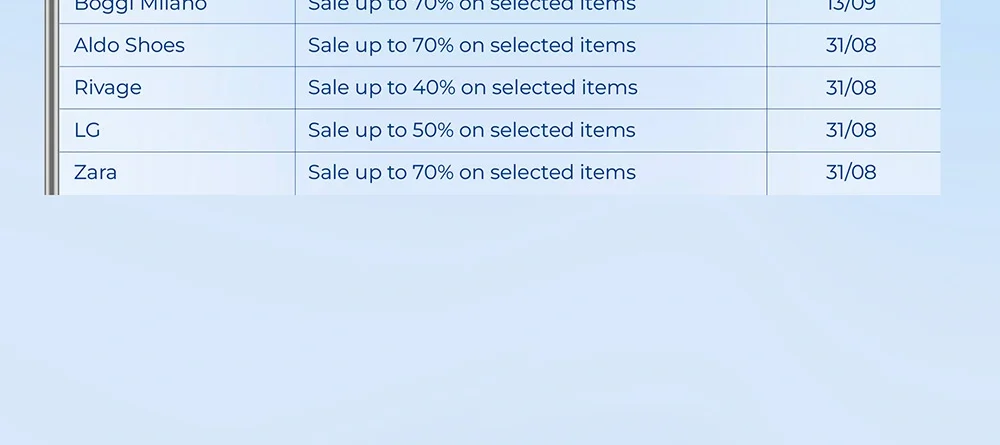Click the empty area below the table
Image resolution: width=1000 pixels, height=445 pixels.
click(x=500, y=320)
